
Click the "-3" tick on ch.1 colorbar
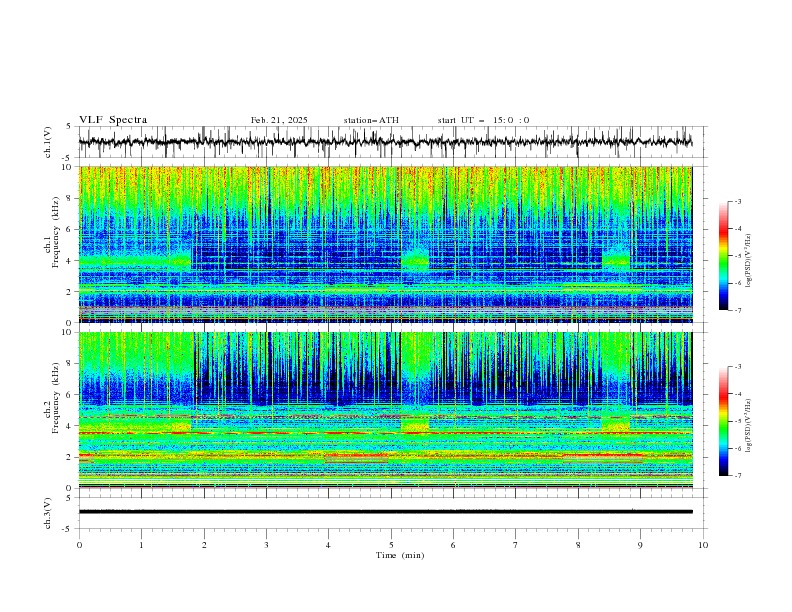(737, 201)
